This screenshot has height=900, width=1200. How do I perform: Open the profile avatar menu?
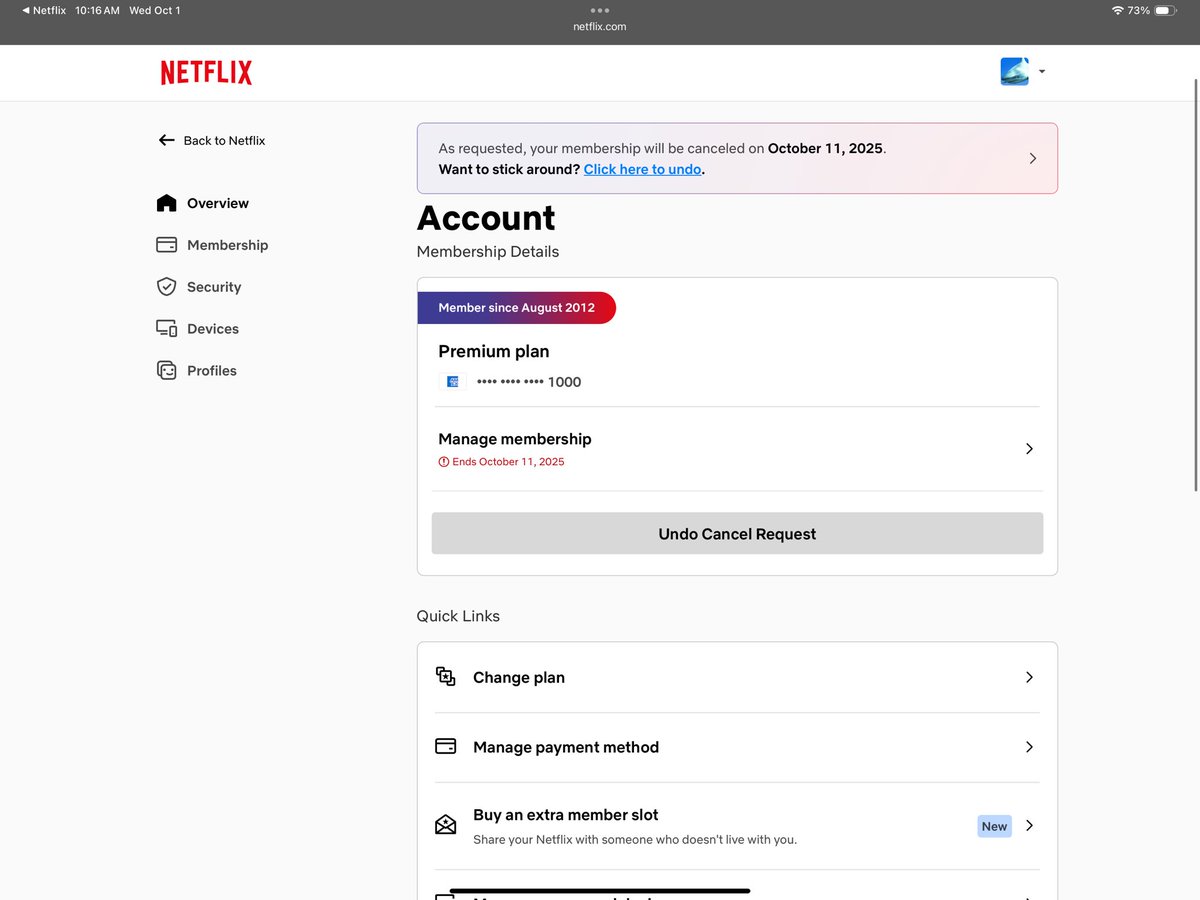click(x=1014, y=71)
